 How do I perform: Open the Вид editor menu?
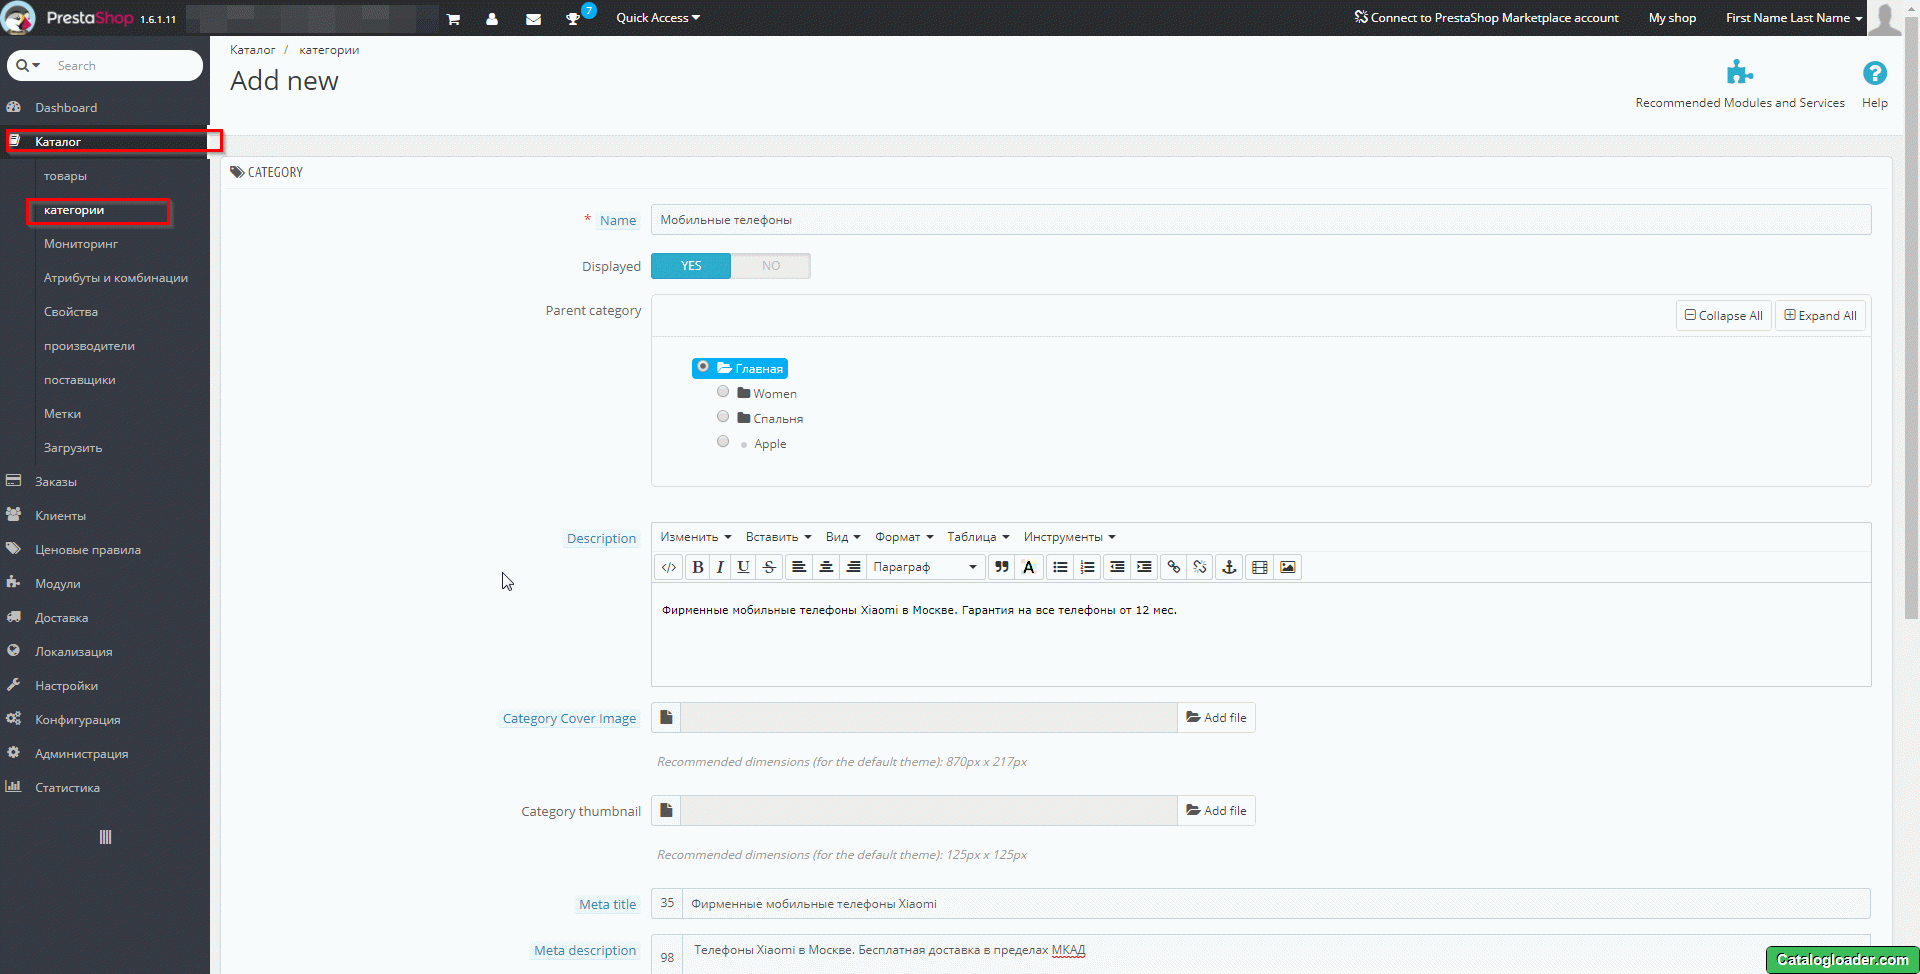843,537
